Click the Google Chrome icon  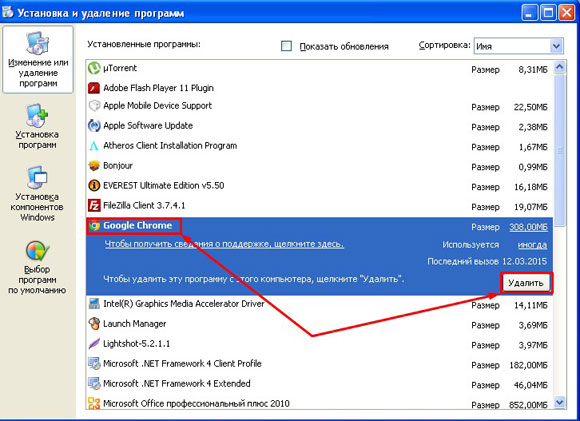(x=95, y=225)
